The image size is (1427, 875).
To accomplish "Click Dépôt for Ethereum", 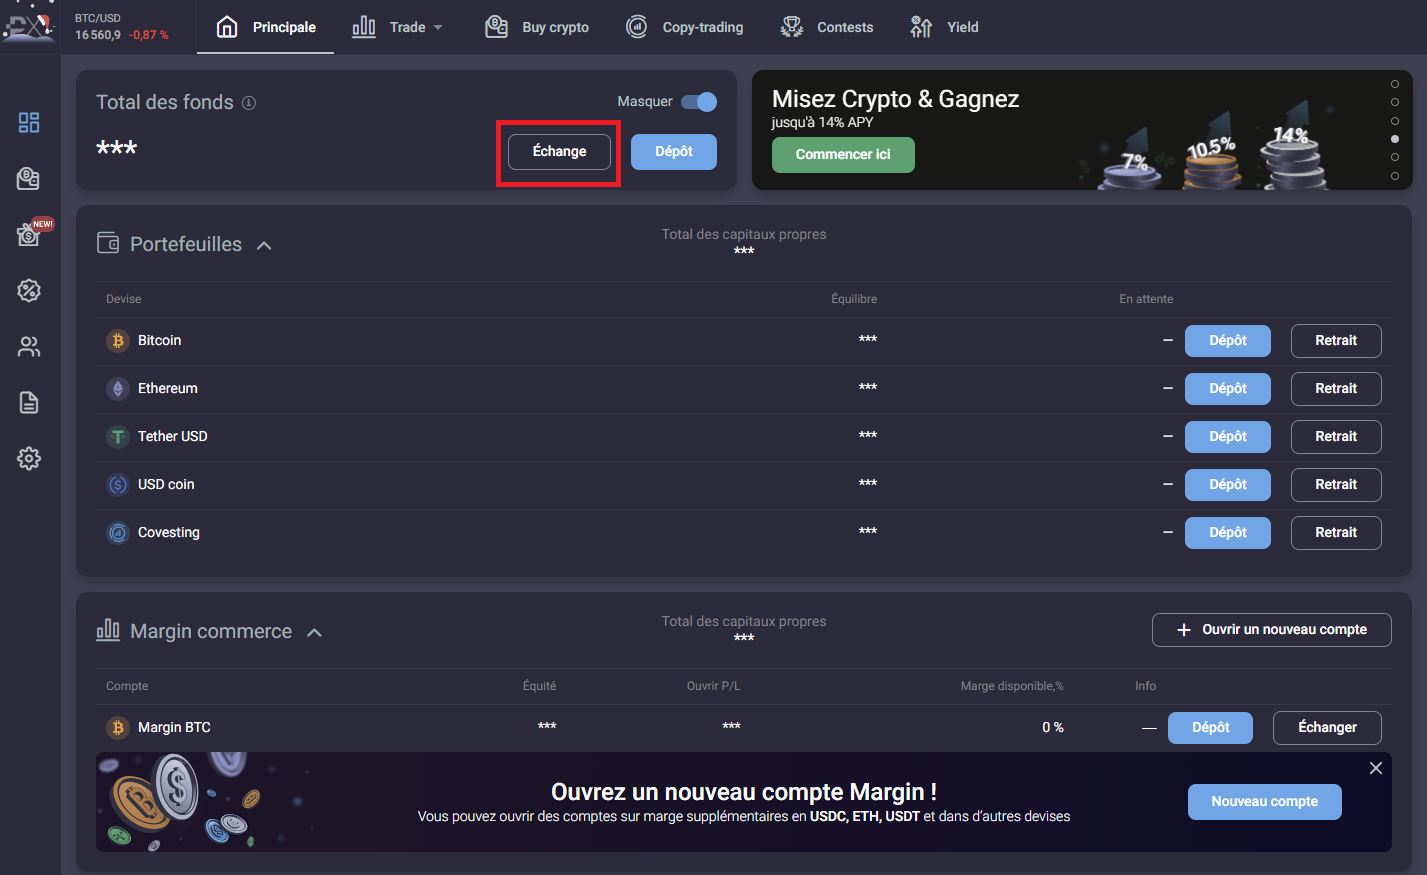I will (x=1228, y=389).
